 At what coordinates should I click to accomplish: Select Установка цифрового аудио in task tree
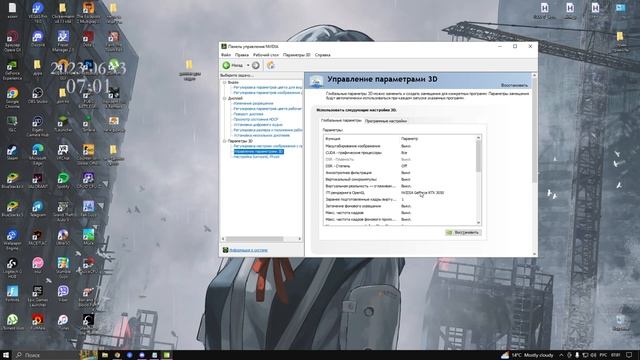pyautogui.click(x=258, y=125)
